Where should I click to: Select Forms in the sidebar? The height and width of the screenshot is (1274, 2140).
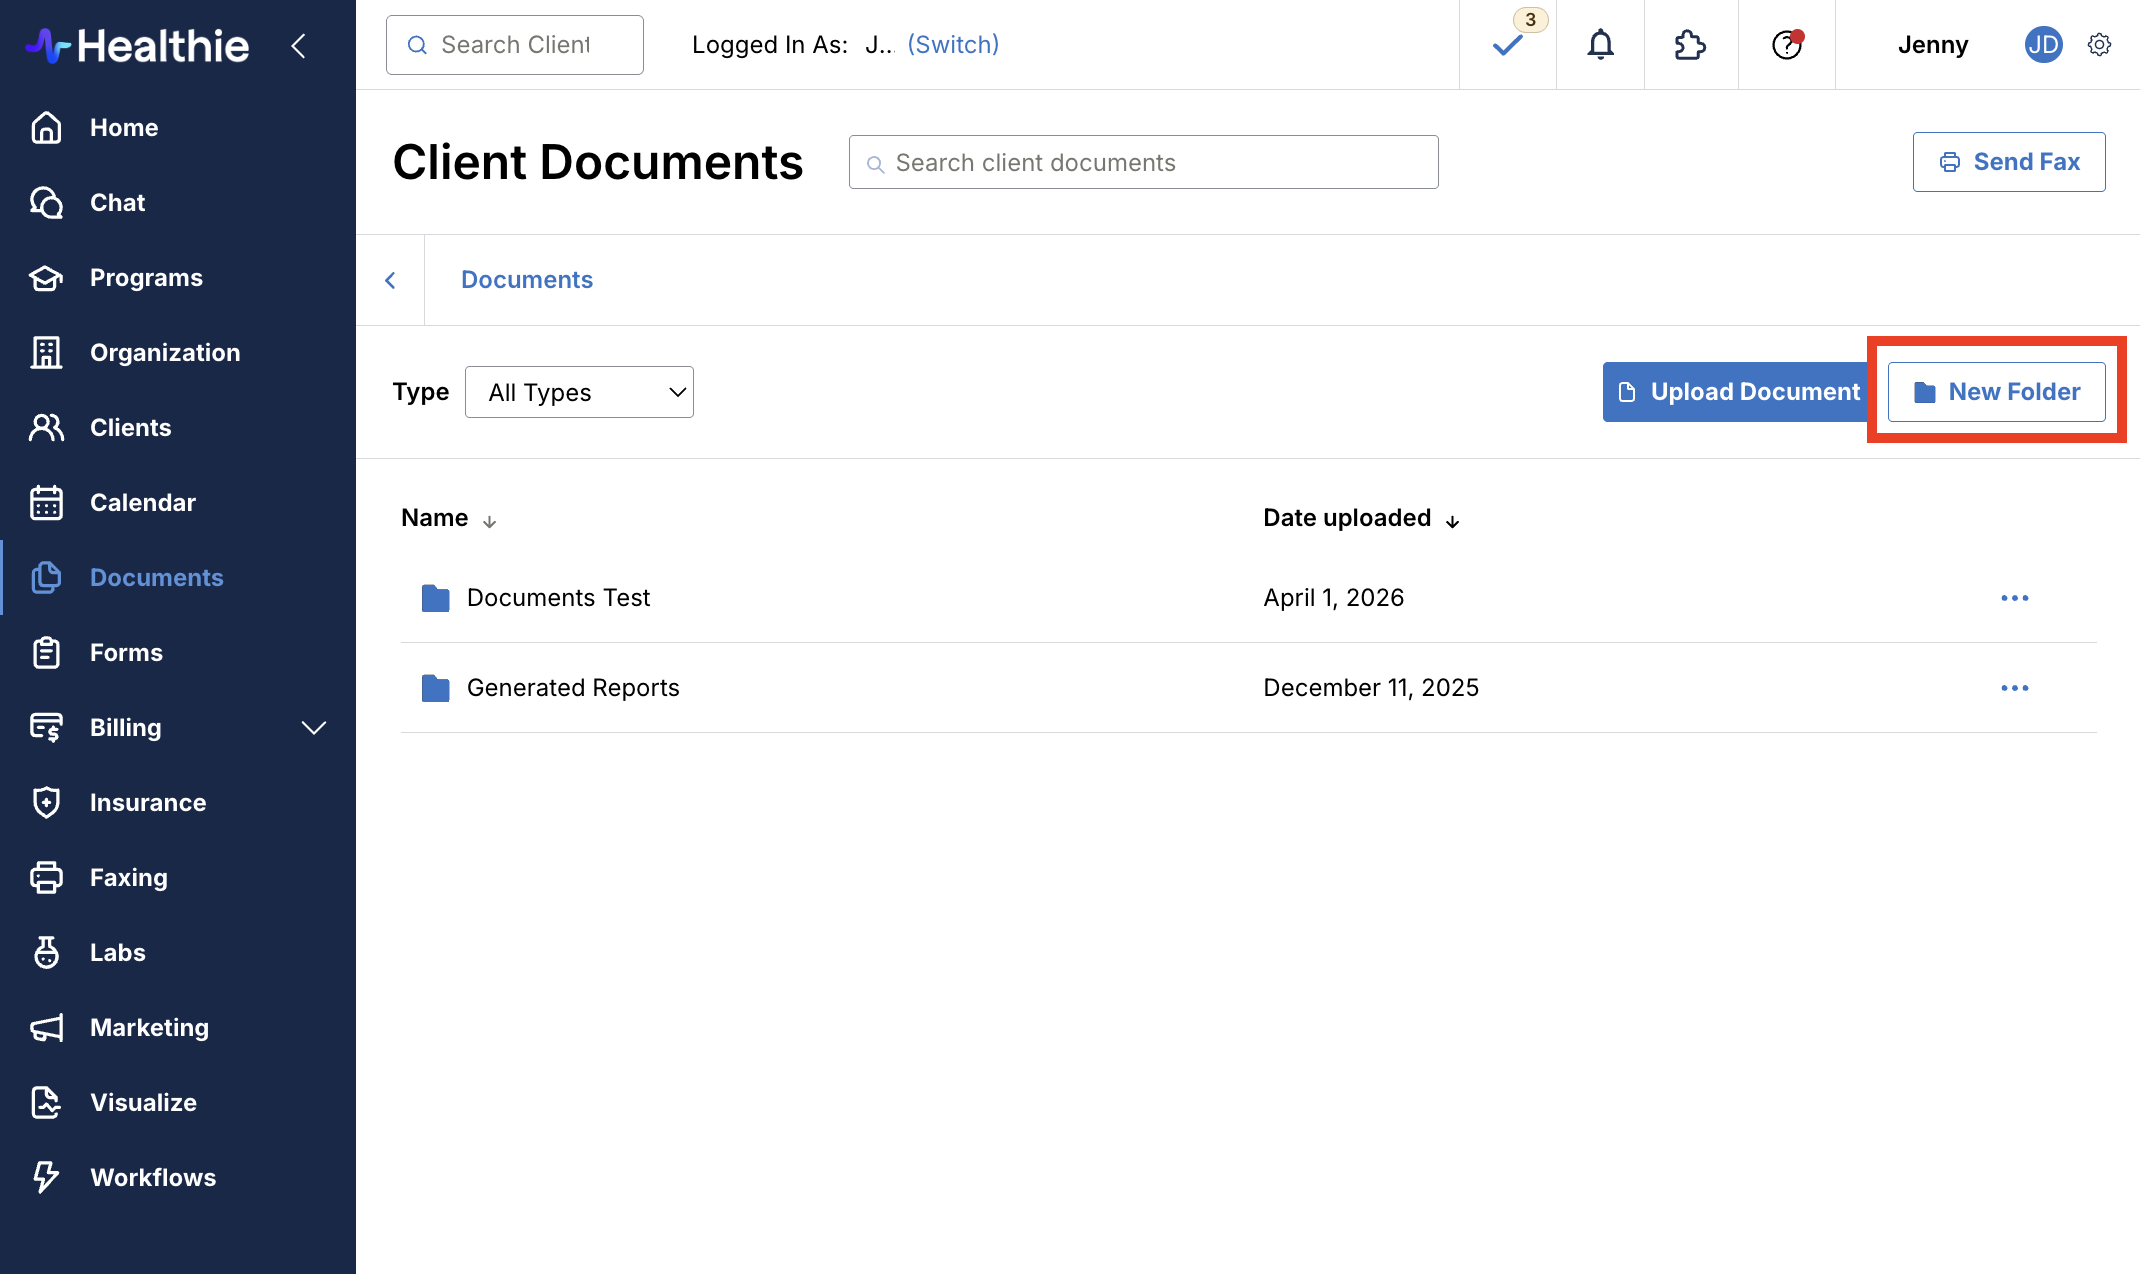click(126, 652)
